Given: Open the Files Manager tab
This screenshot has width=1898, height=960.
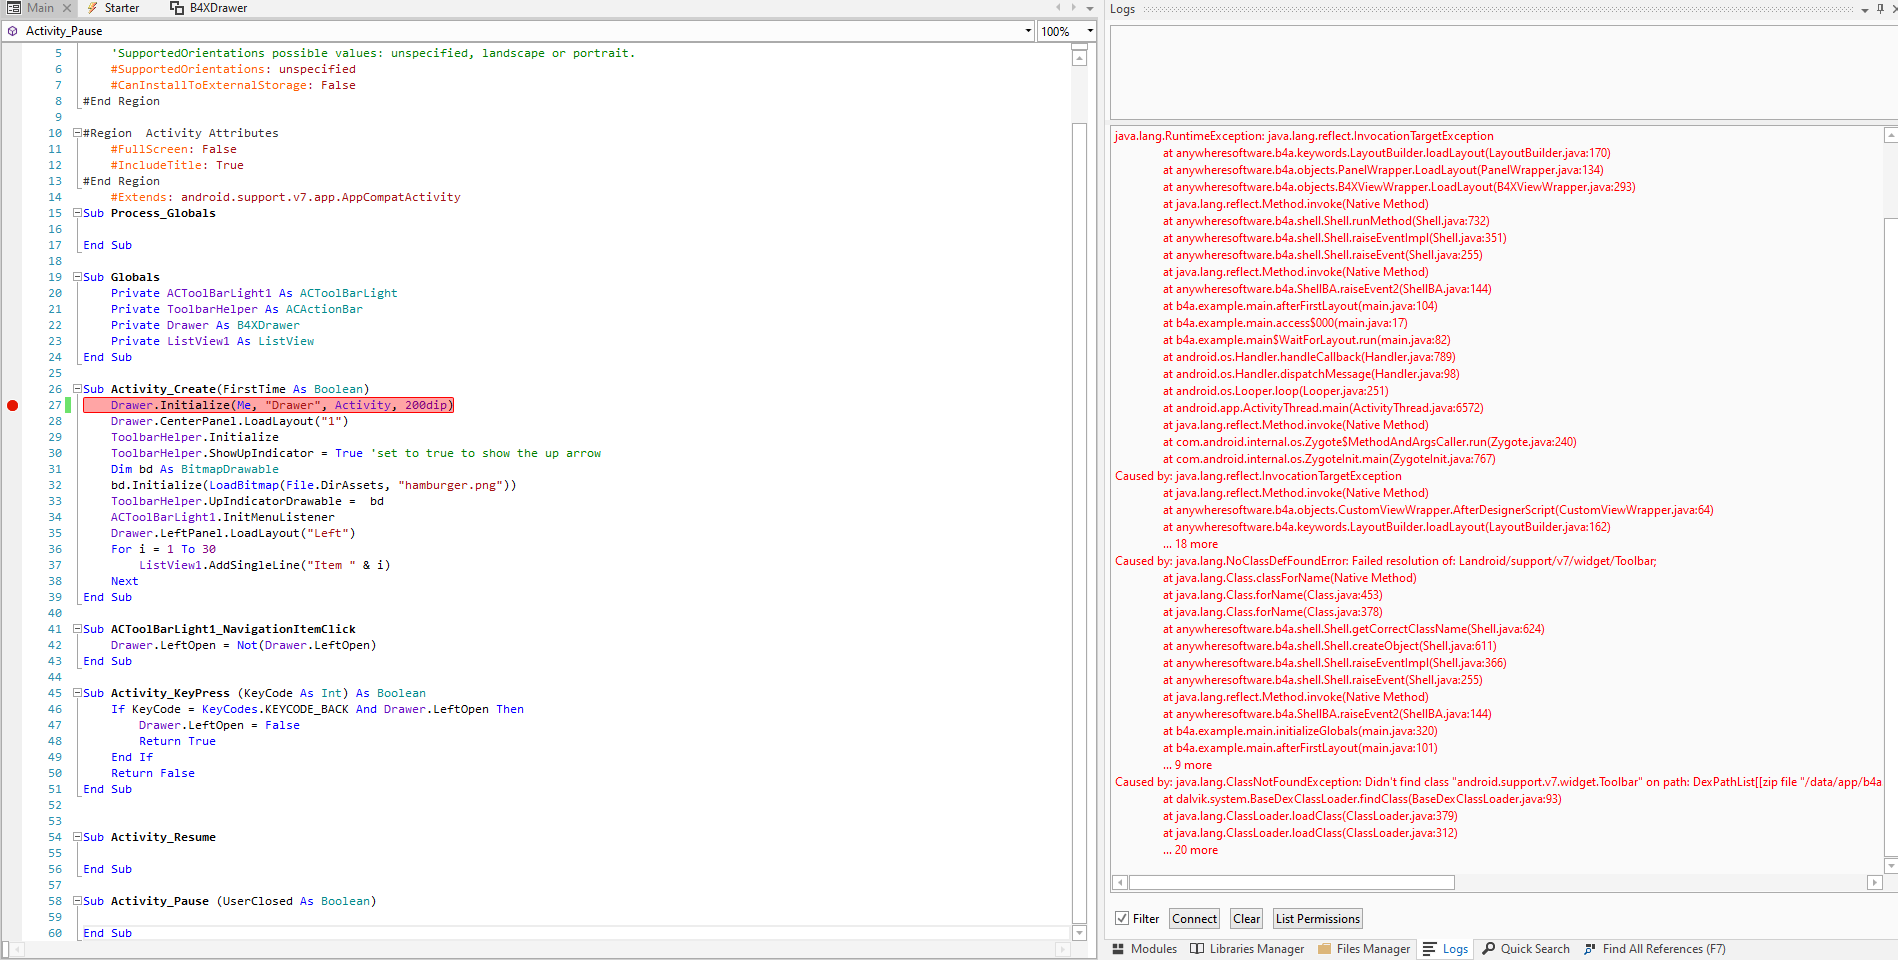Looking at the screenshot, I should 1364,949.
